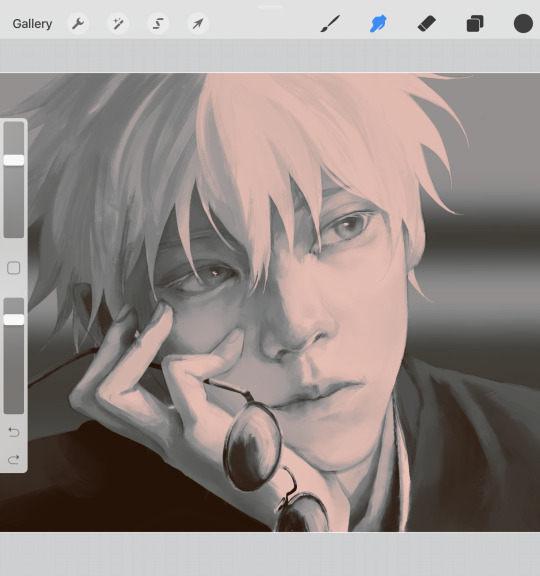Activate the Transform arrow tool
The image size is (540, 576).
pyautogui.click(x=198, y=24)
